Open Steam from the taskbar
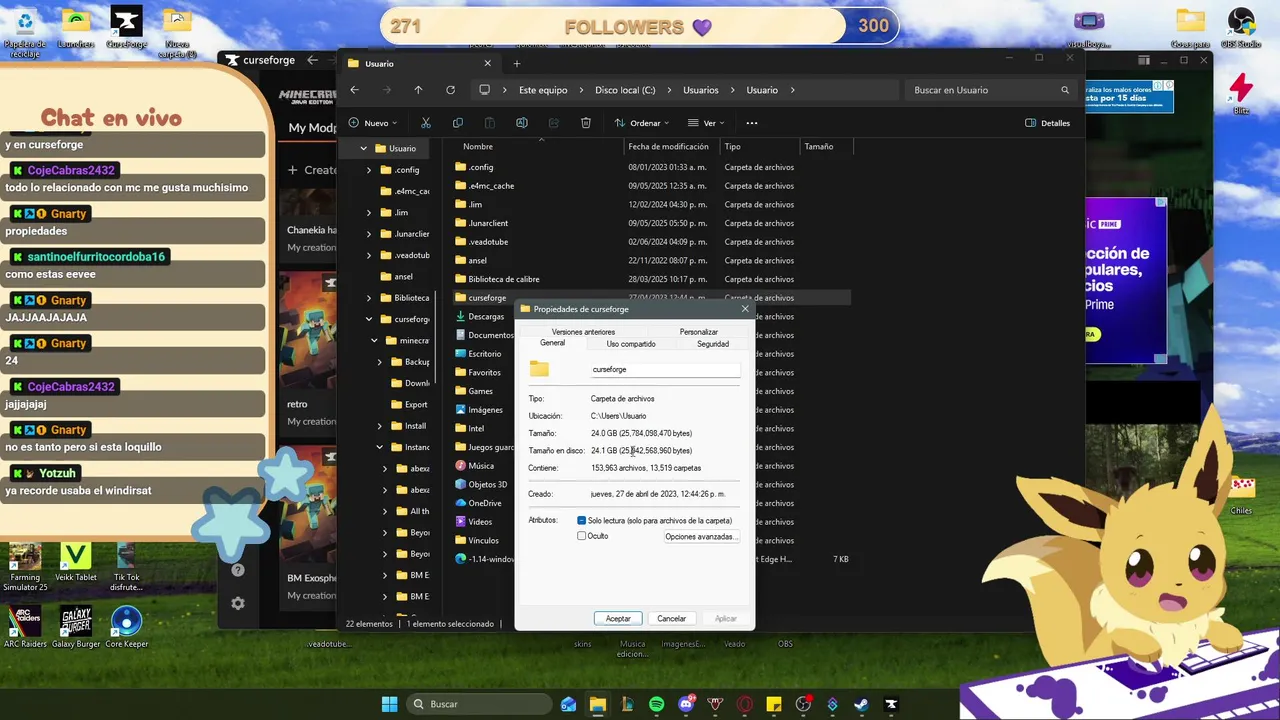Image resolution: width=1280 pixels, height=720 pixels. 861,704
